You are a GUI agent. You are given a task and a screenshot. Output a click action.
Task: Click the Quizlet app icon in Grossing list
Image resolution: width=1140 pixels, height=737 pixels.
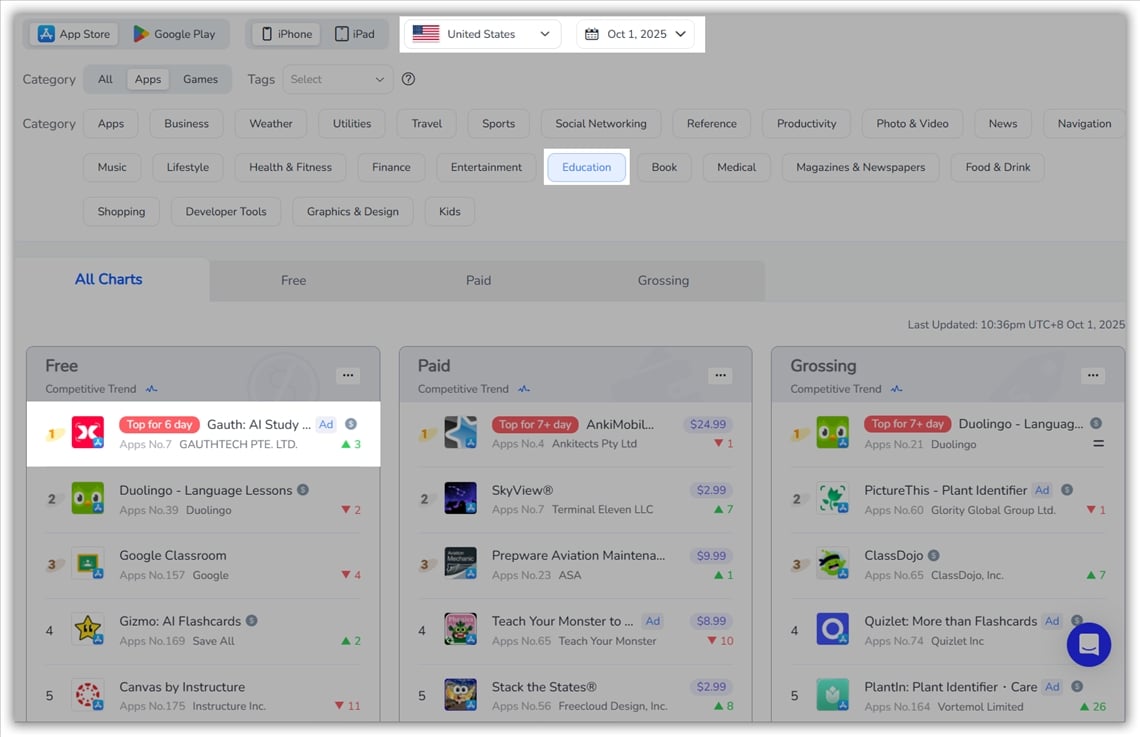click(832, 630)
